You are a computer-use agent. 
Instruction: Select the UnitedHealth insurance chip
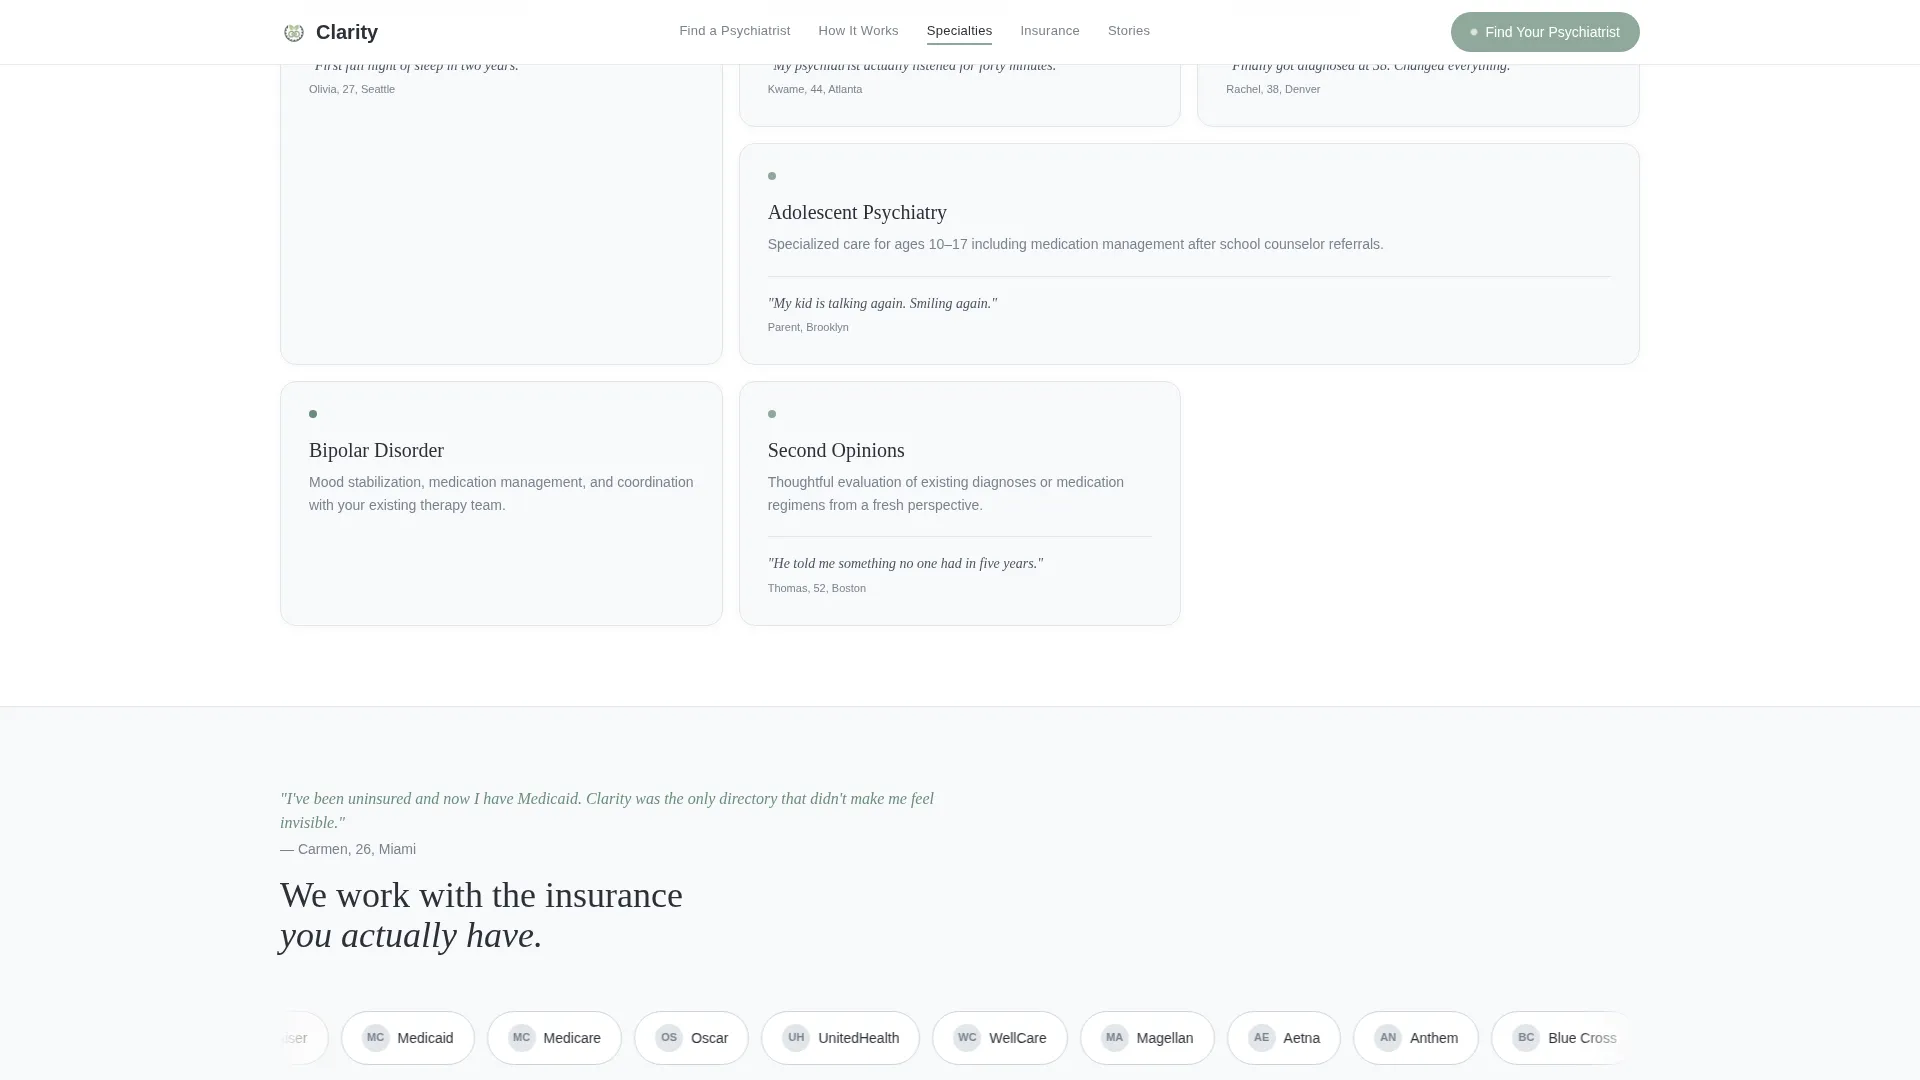click(x=840, y=1038)
